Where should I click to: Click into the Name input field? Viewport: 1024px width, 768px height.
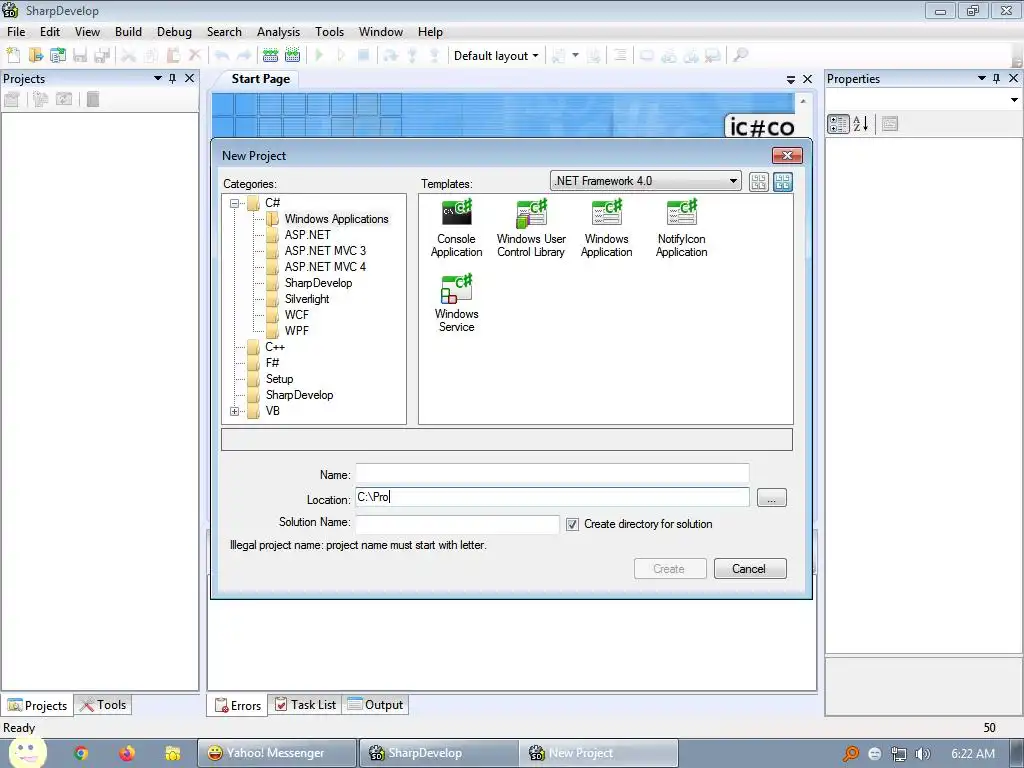(552, 473)
